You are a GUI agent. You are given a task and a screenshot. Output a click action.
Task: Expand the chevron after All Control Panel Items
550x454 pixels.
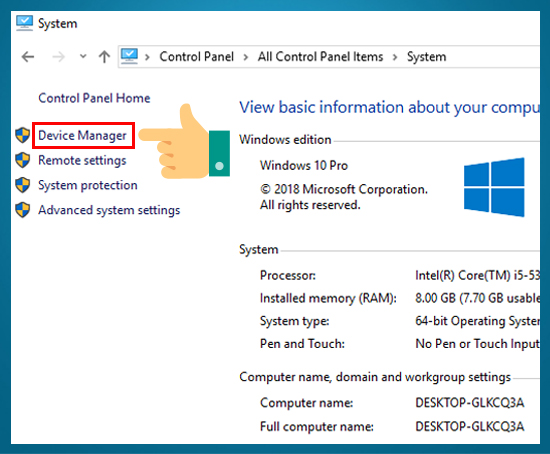tap(395, 57)
